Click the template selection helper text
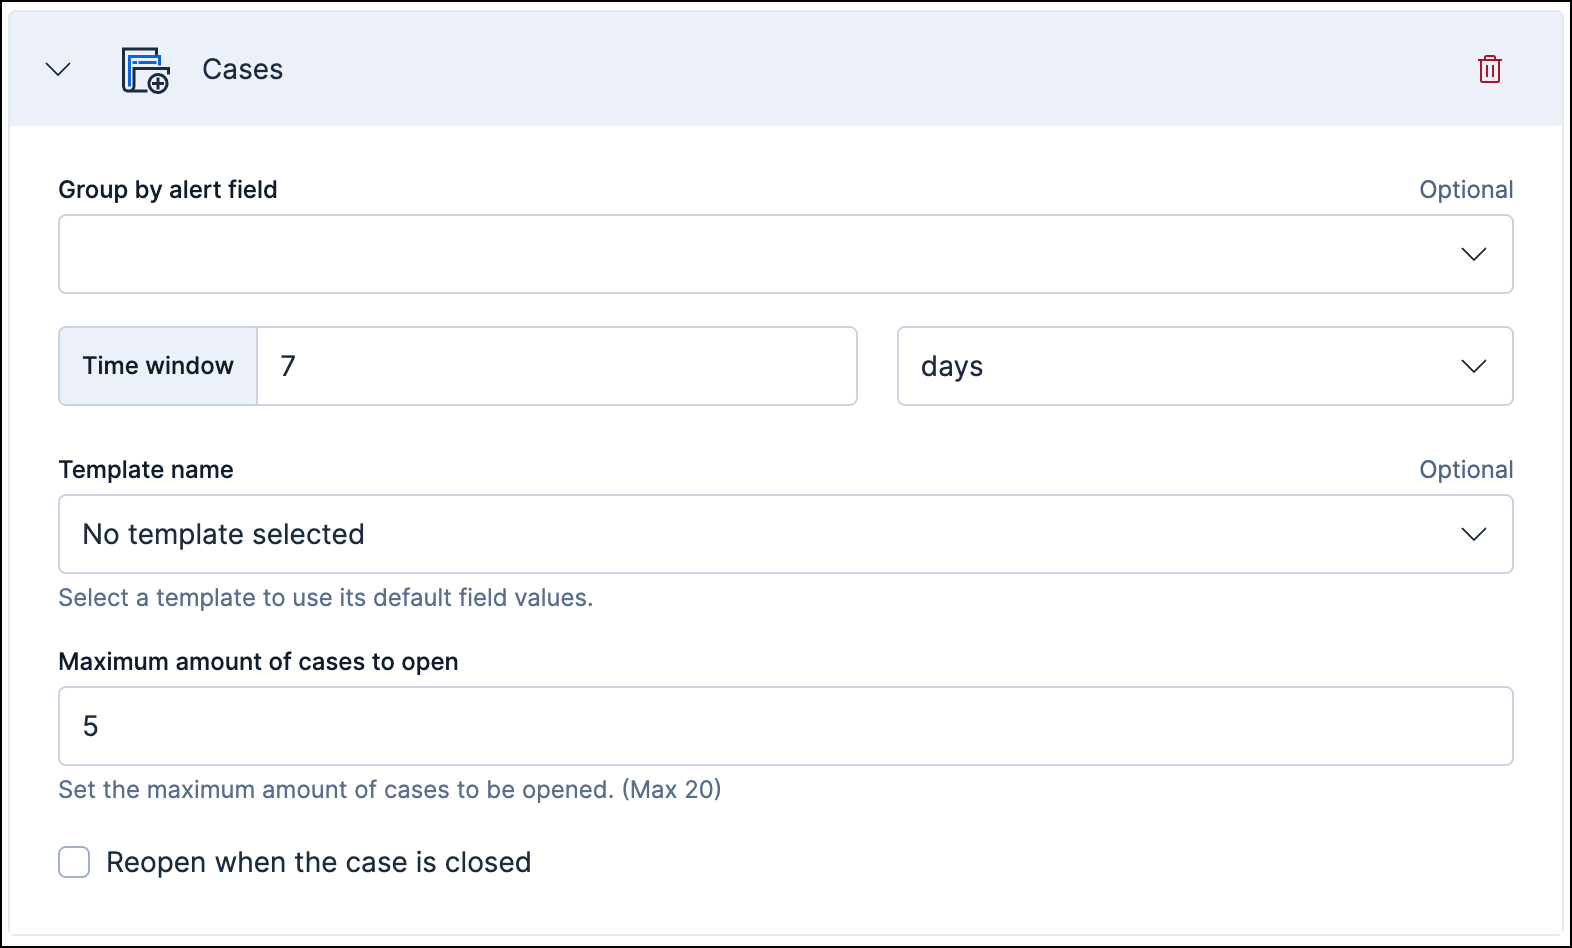The width and height of the screenshot is (1572, 948). point(326,597)
